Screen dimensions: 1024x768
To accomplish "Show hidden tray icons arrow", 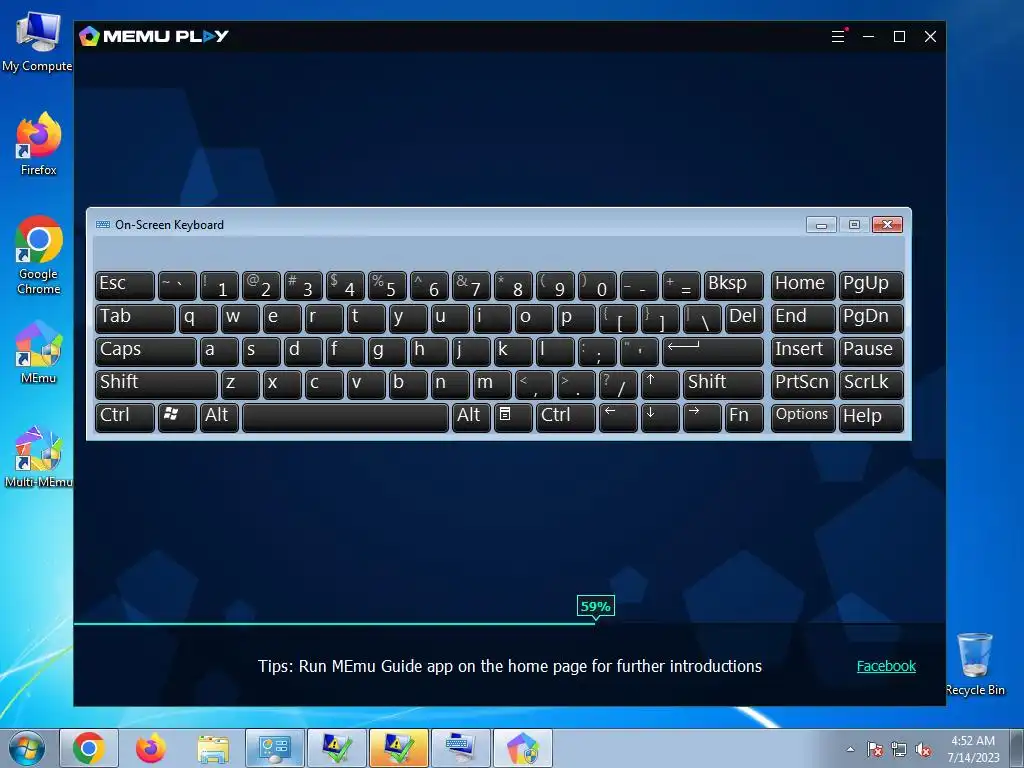I will [850, 749].
